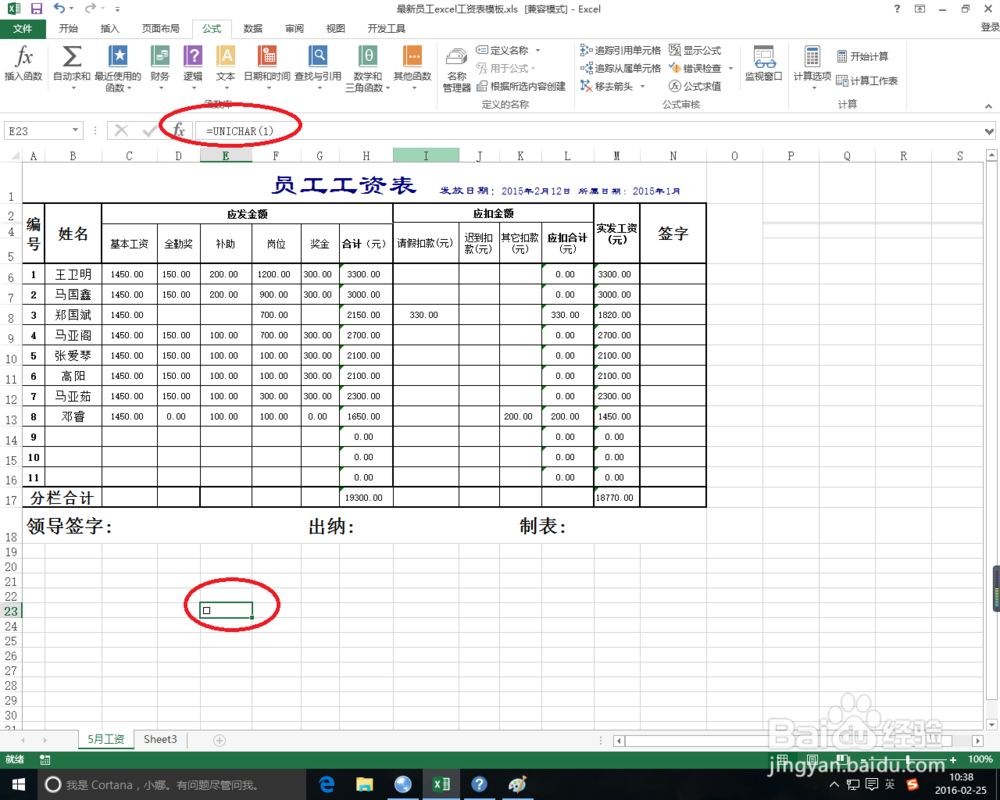The height and width of the screenshot is (800, 1000).
Task: Open the Ribbon Display Options button
Action: tap(920, 9)
